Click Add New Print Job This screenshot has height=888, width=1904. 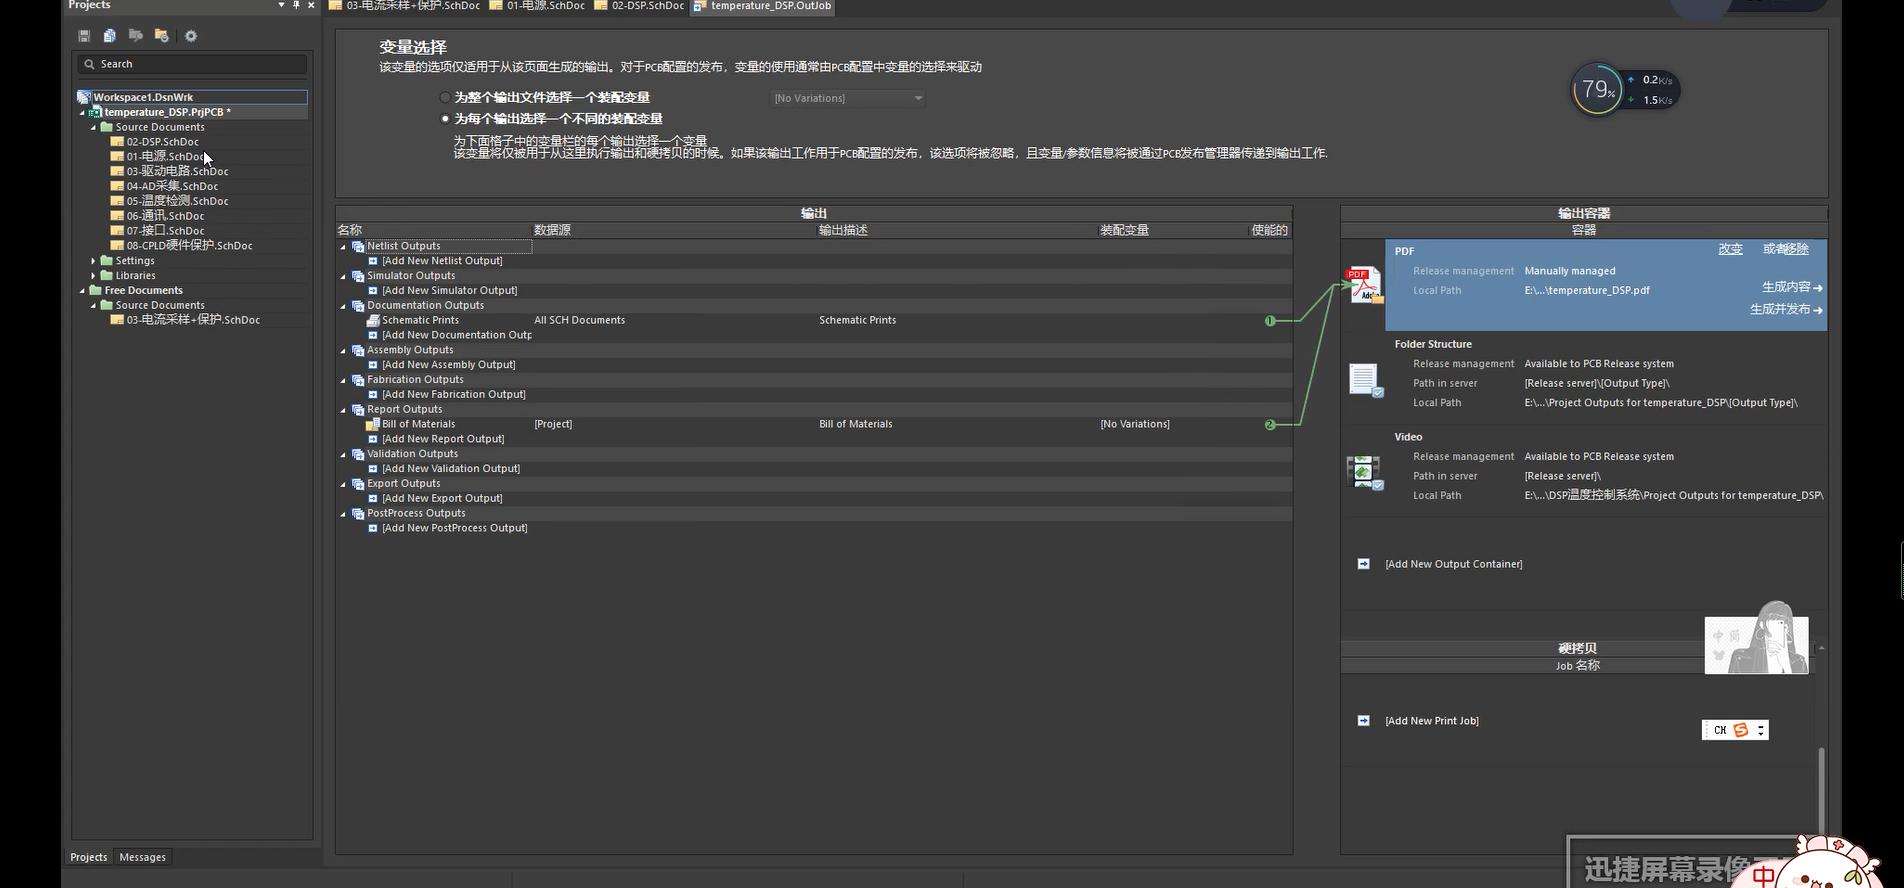(1431, 721)
